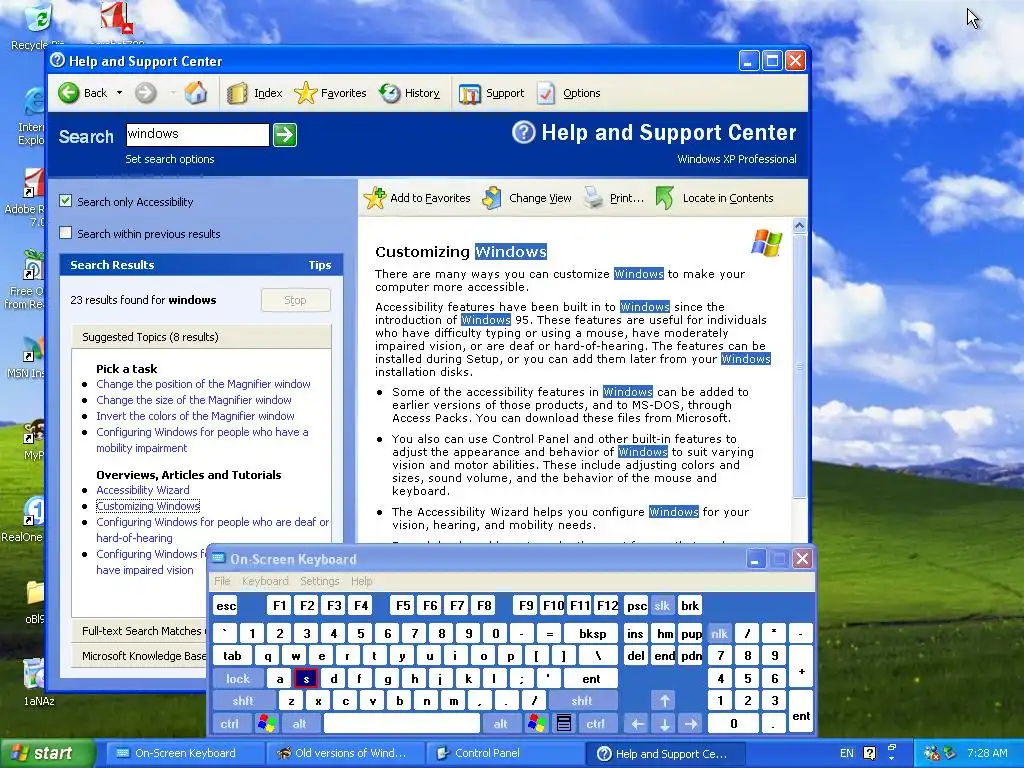Expand Microsoft Knowledge Base section
1024x768 pixels.
pos(139,656)
